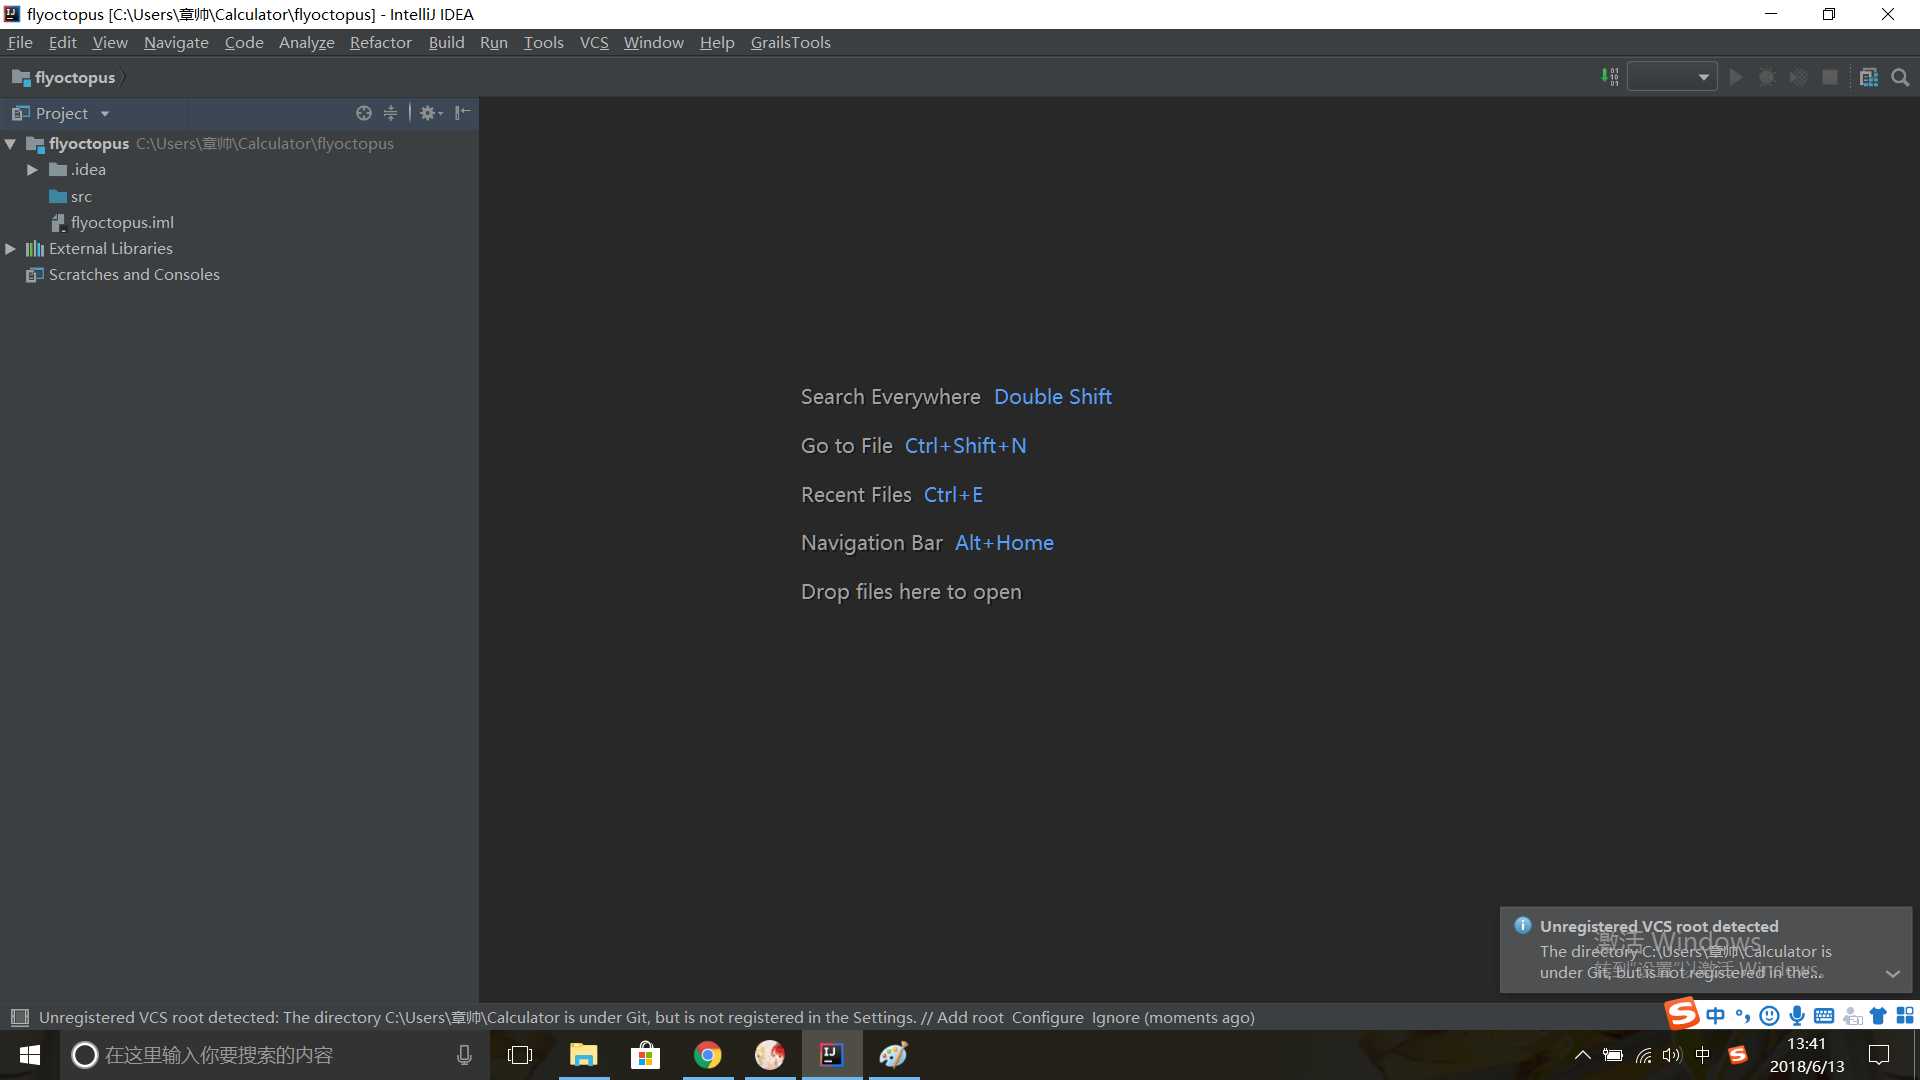Click the Unregistered VCS root notification title
Image resolution: width=1920 pixels, height=1080 pixels.
tap(1659, 926)
